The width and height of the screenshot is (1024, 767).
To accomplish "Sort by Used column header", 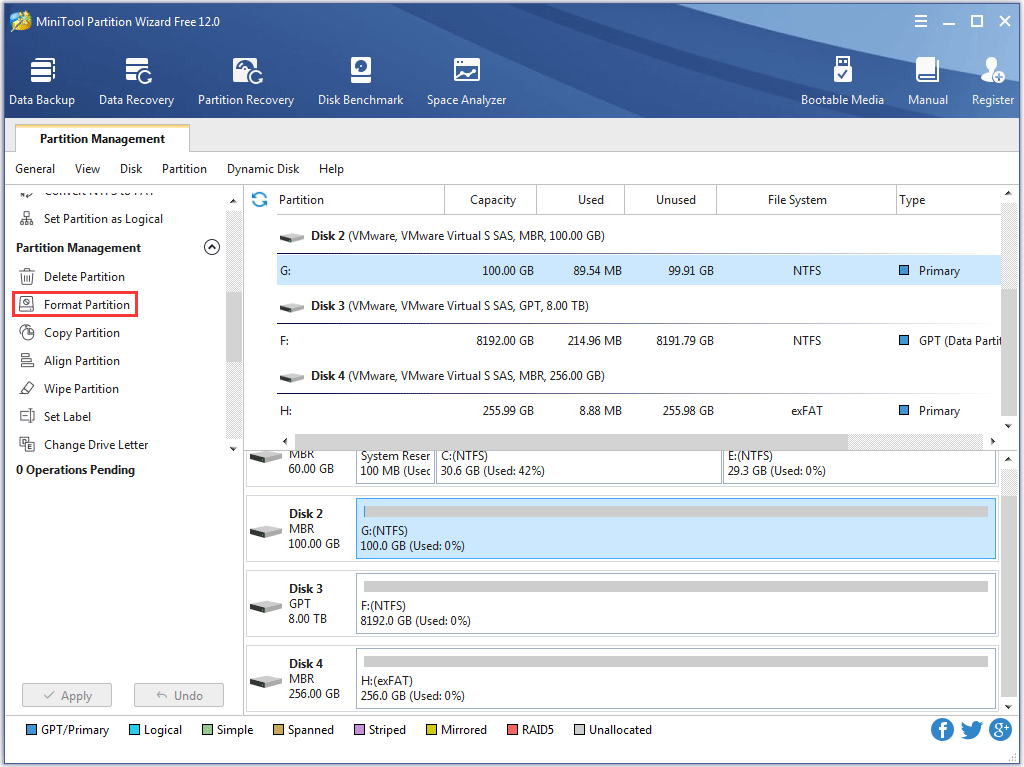I will tap(581, 199).
